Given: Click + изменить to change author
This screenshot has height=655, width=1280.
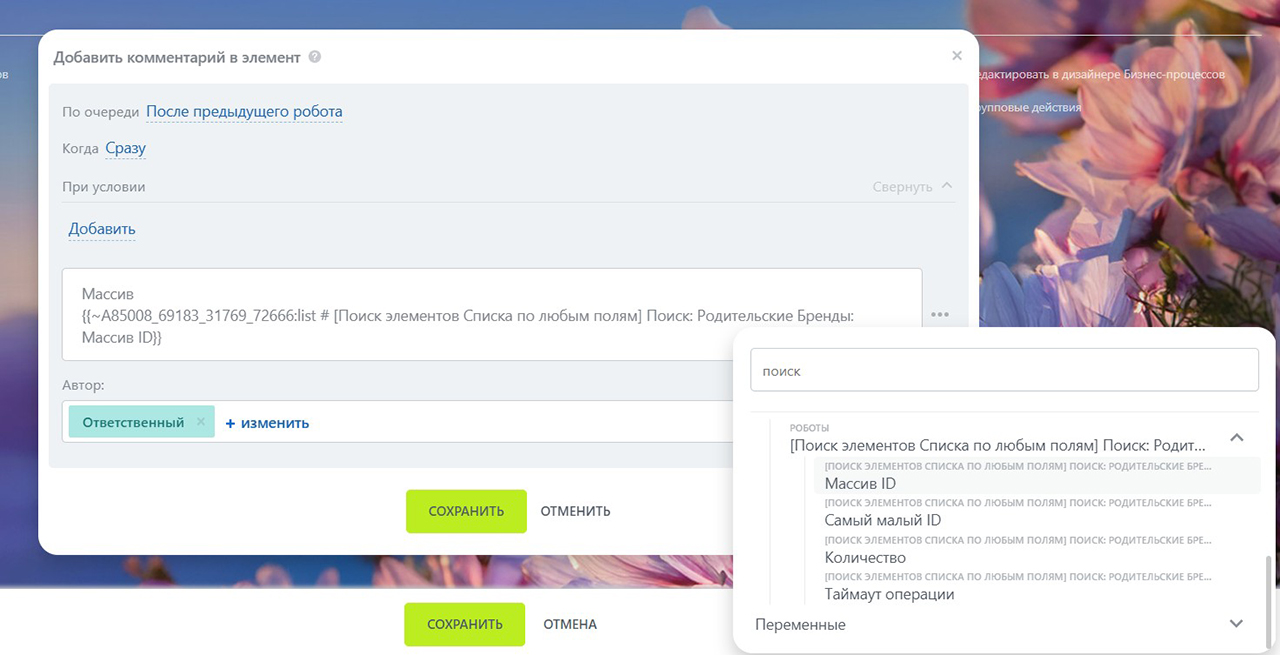Looking at the screenshot, I should click(267, 423).
